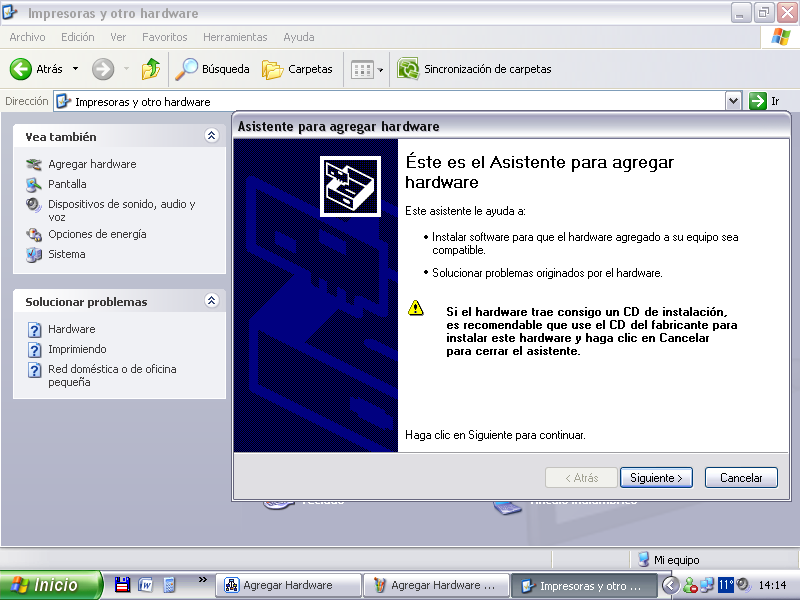The height and width of the screenshot is (600, 800).
Task: Open Opciones de energía
Action: [x=97, y=234]
